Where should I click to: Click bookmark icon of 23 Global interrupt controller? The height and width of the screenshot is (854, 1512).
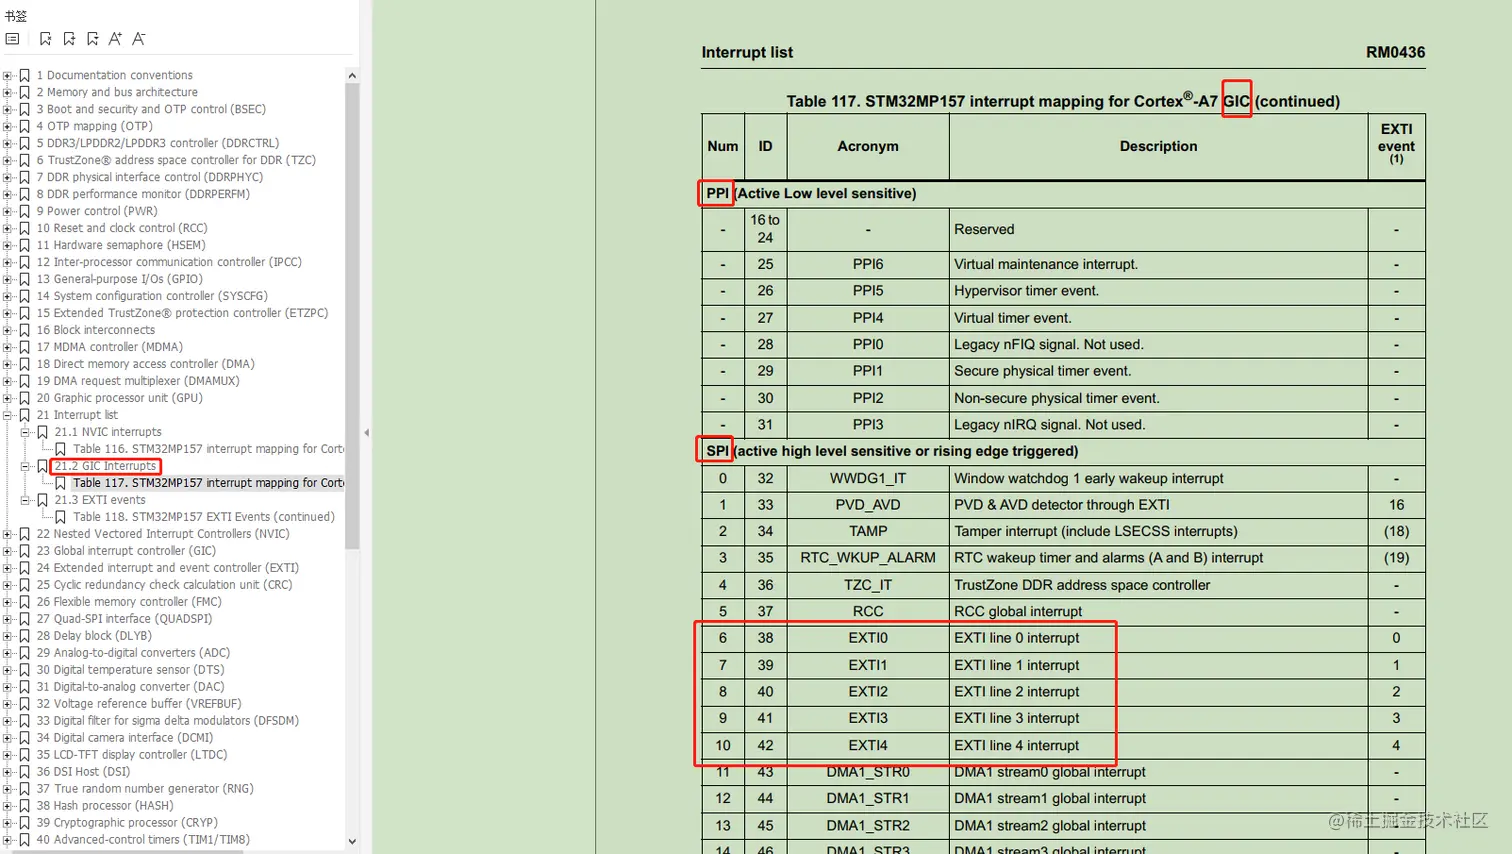click(x=25, y=551)
